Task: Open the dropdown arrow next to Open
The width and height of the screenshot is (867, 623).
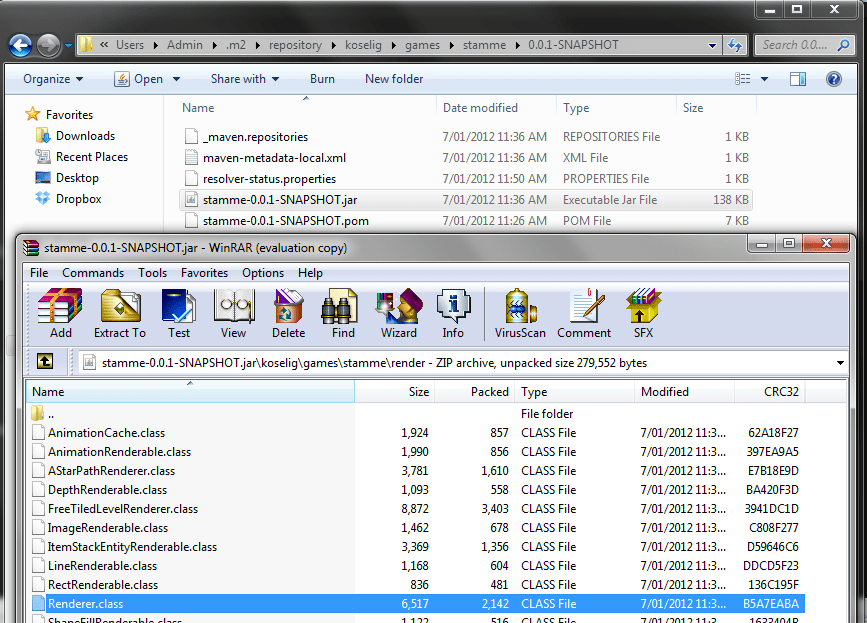Action: (x=176, y=79)
